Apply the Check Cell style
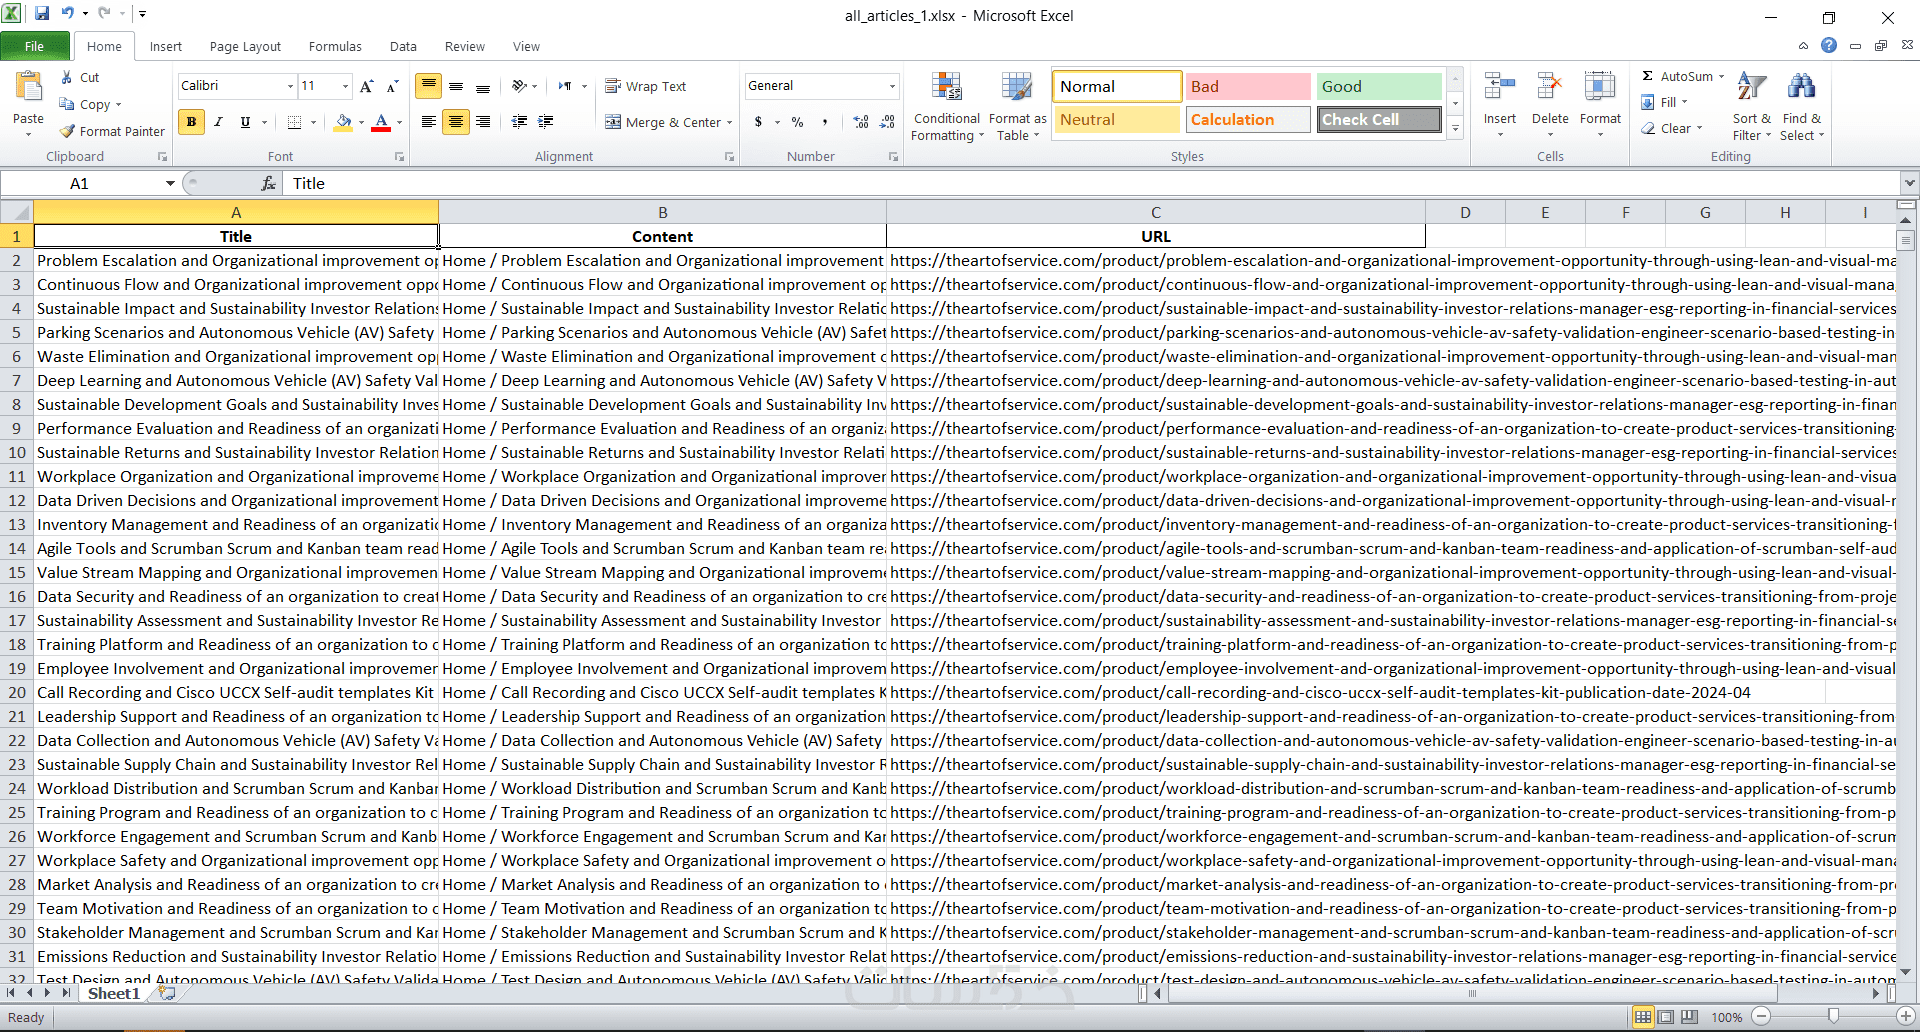The height and width of the screenshot is (1032, 1920). pyautogui.click(x=1379, y=120)
